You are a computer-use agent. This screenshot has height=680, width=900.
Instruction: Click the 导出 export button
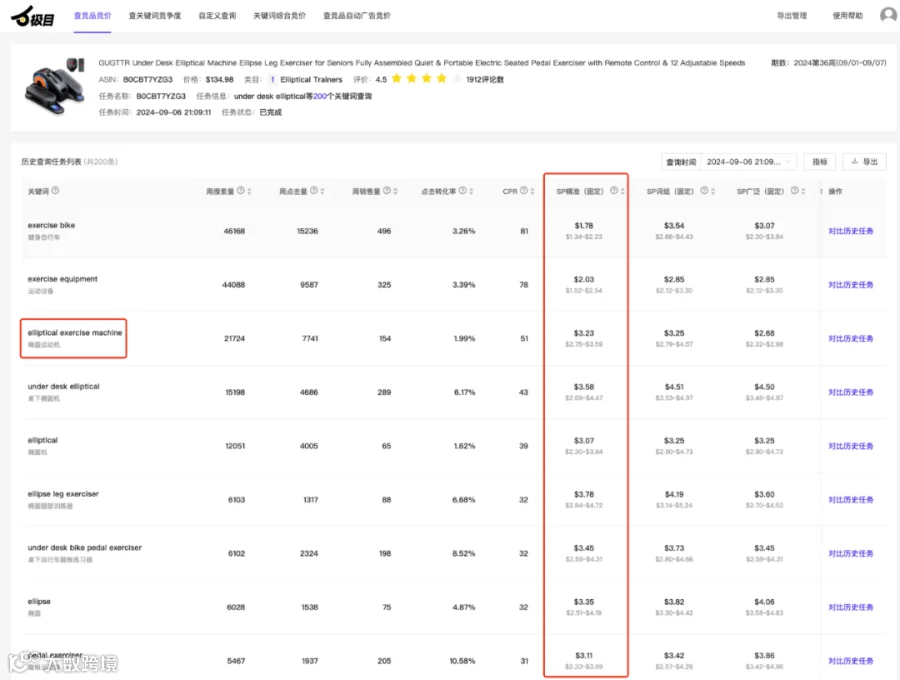864,162
